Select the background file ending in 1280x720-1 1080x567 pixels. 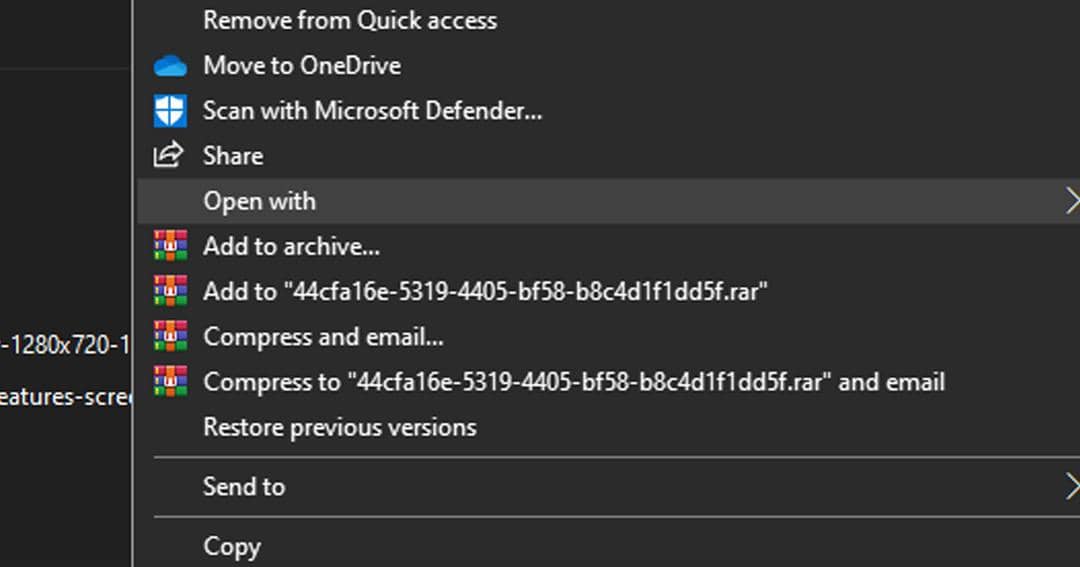click(x=65, y=346)
